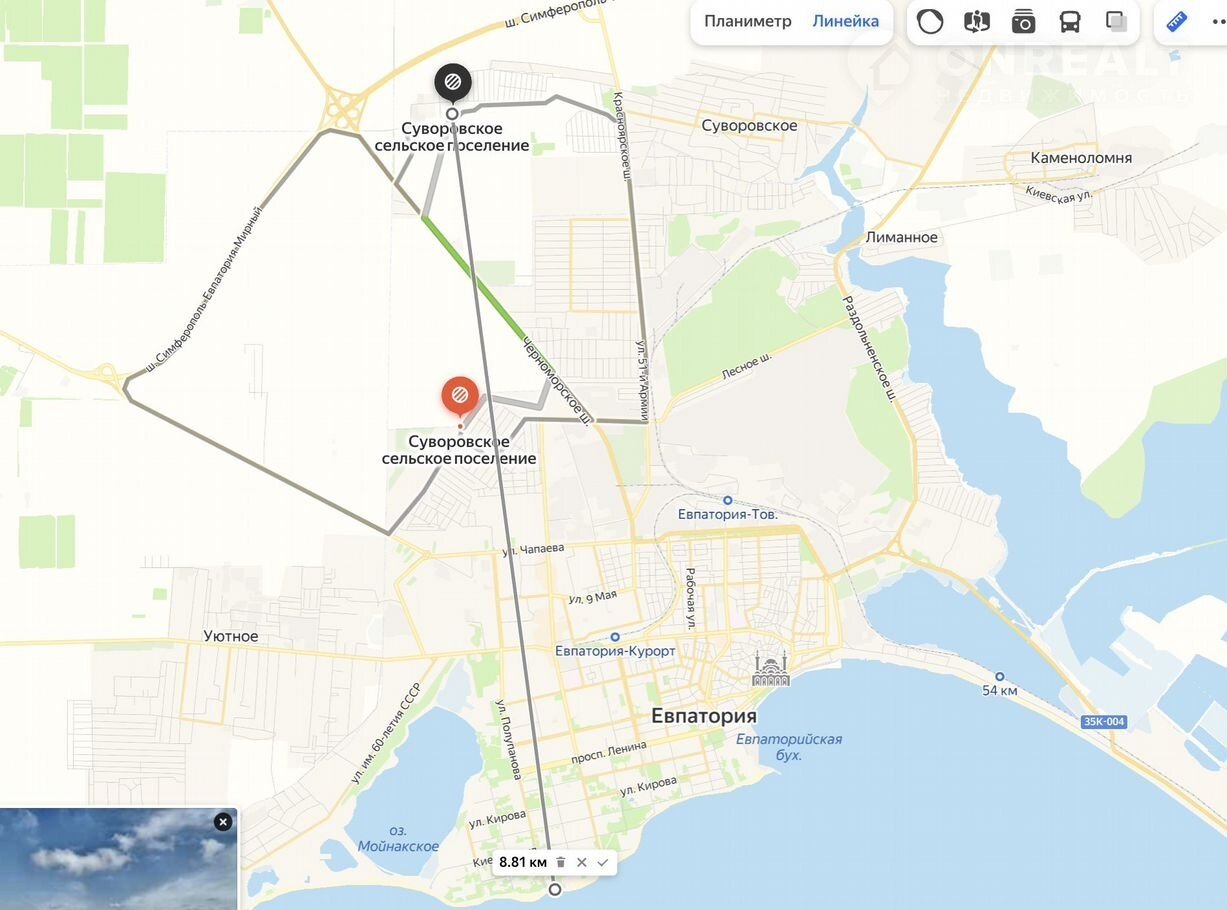
Task: Delete the 8.81 км measurement with trash icon
Action: (561, 862)
